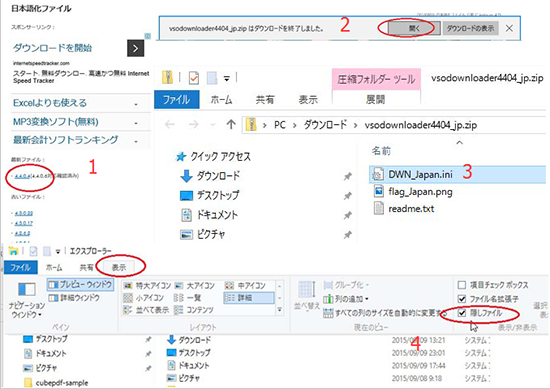Viewport: 550px width, 389px height.
Task: Choose コンテンツ layout
Action: pyautogui.click(x=194, y=310)
